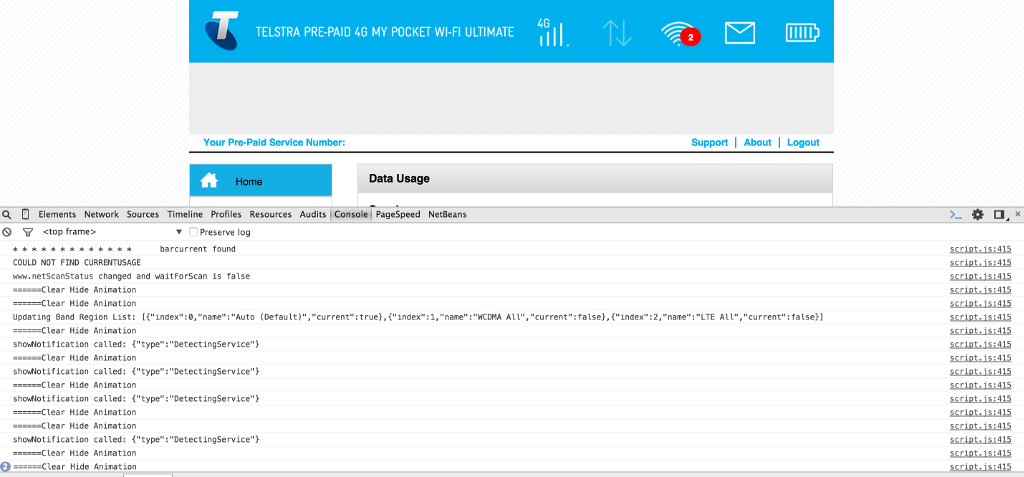Viewport: 1024px width, 477px height.
Task: Click the repeat count badge
Action: click(5, 467)
